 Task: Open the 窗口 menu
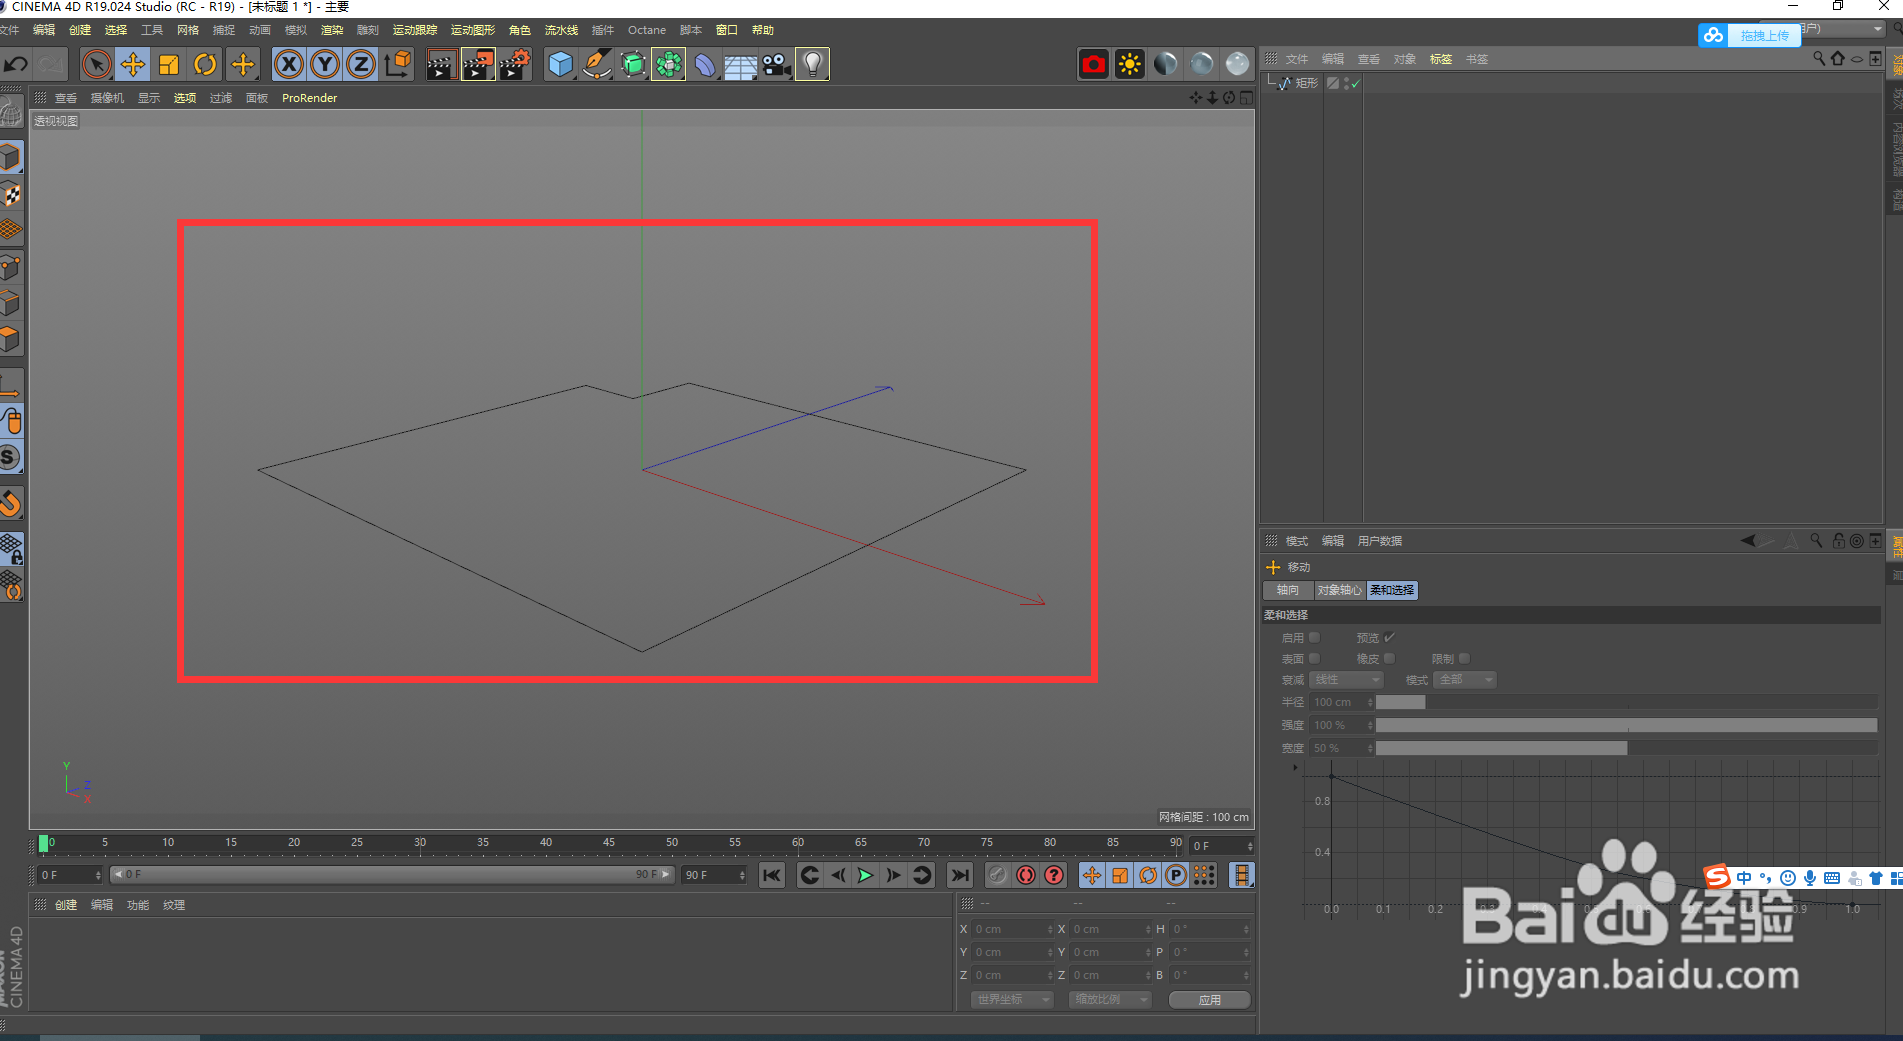point(727,30)
